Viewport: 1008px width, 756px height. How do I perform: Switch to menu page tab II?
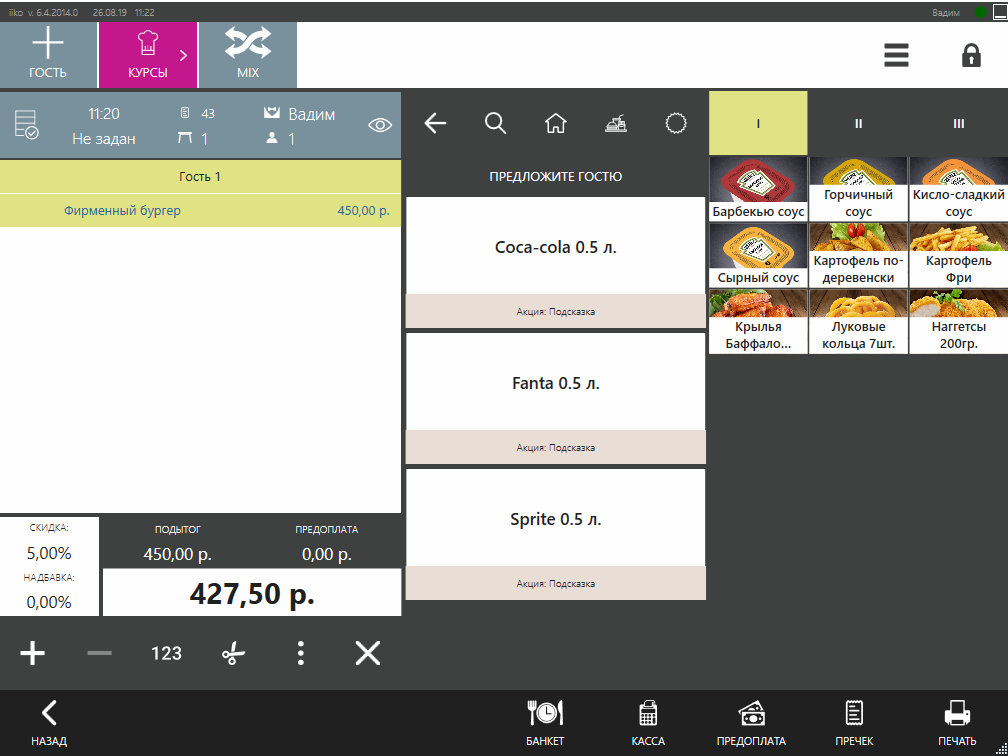click(858, 123)
